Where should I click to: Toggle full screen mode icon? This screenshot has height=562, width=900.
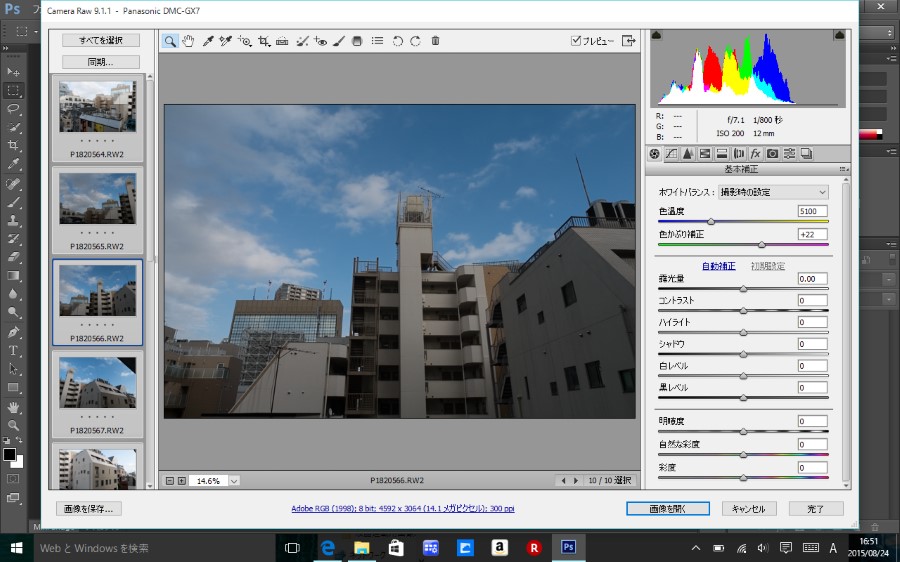coord(628,41)
